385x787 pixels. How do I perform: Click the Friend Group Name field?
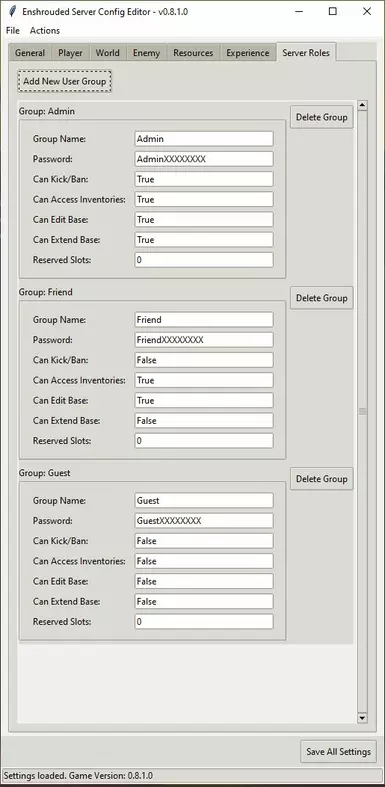coord(204,320)
